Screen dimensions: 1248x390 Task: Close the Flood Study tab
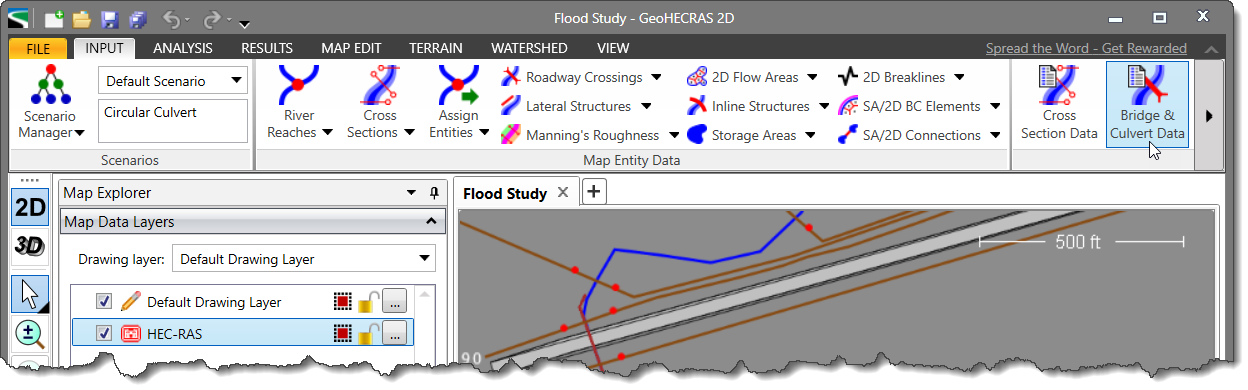[563, 193]
